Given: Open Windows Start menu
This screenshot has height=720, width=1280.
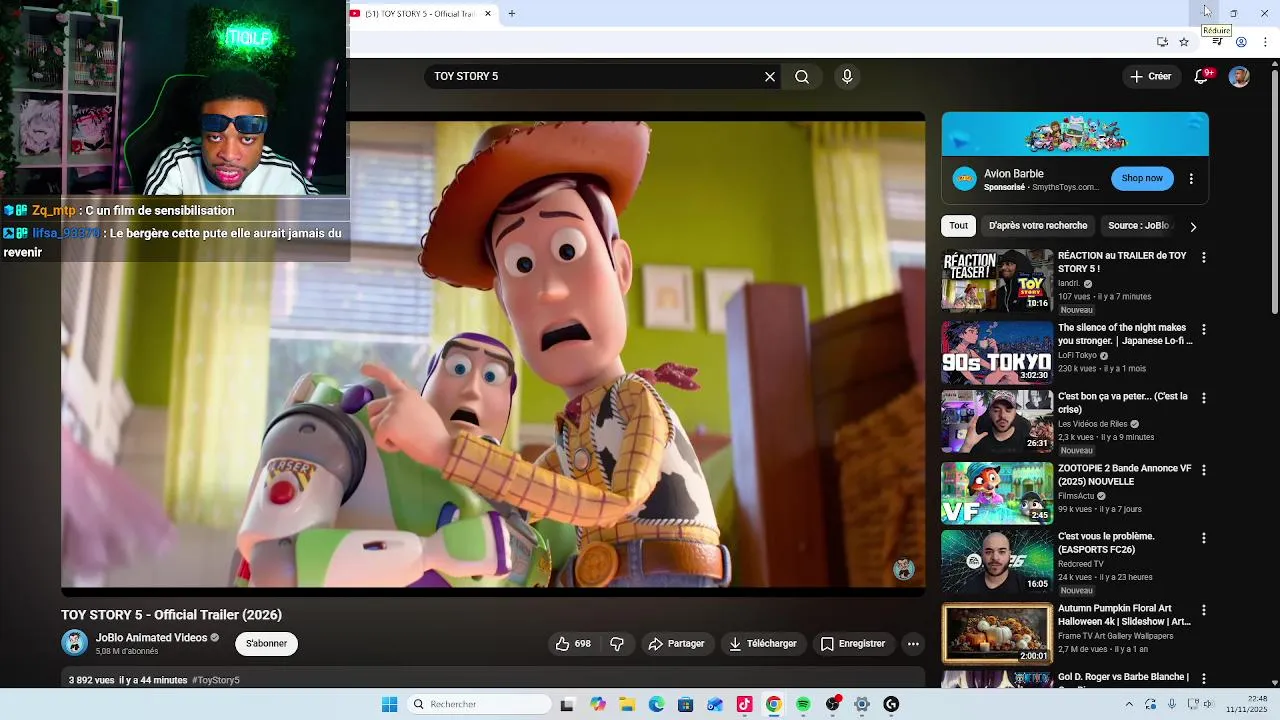Looking at the screenshot, I should pyautogui.click(x=390, y=705).
